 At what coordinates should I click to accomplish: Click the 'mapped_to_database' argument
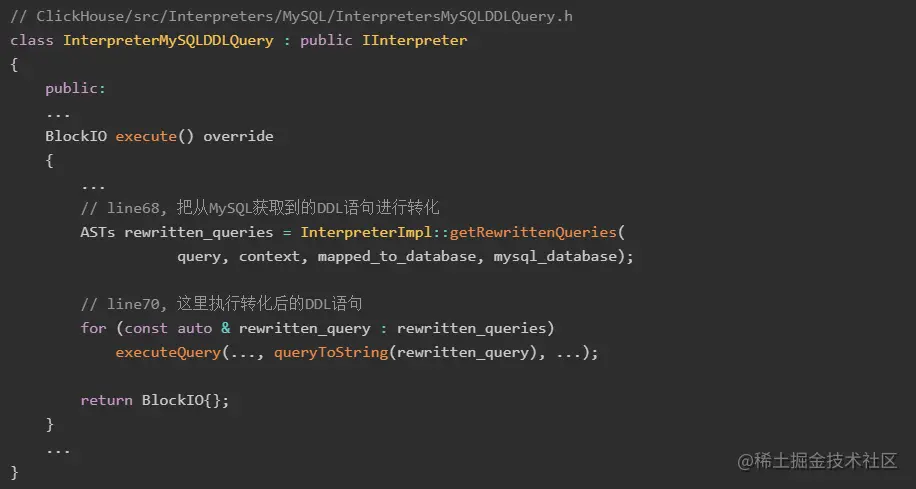point(397,256)
